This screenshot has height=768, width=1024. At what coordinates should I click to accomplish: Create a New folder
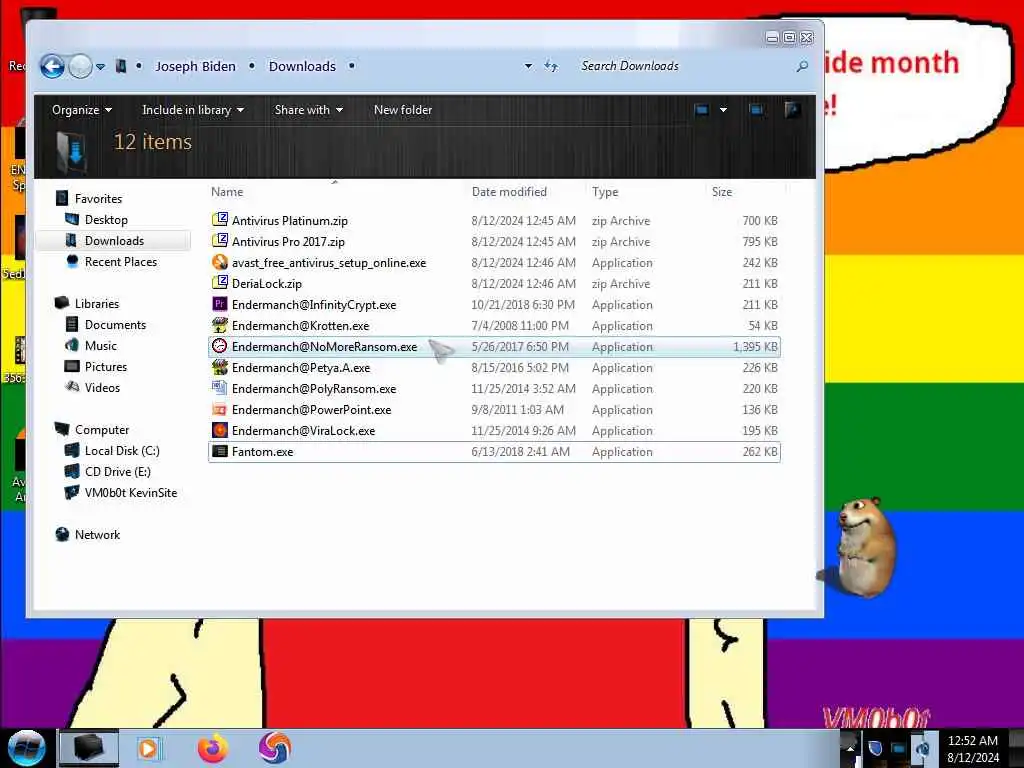click(403, 110)
